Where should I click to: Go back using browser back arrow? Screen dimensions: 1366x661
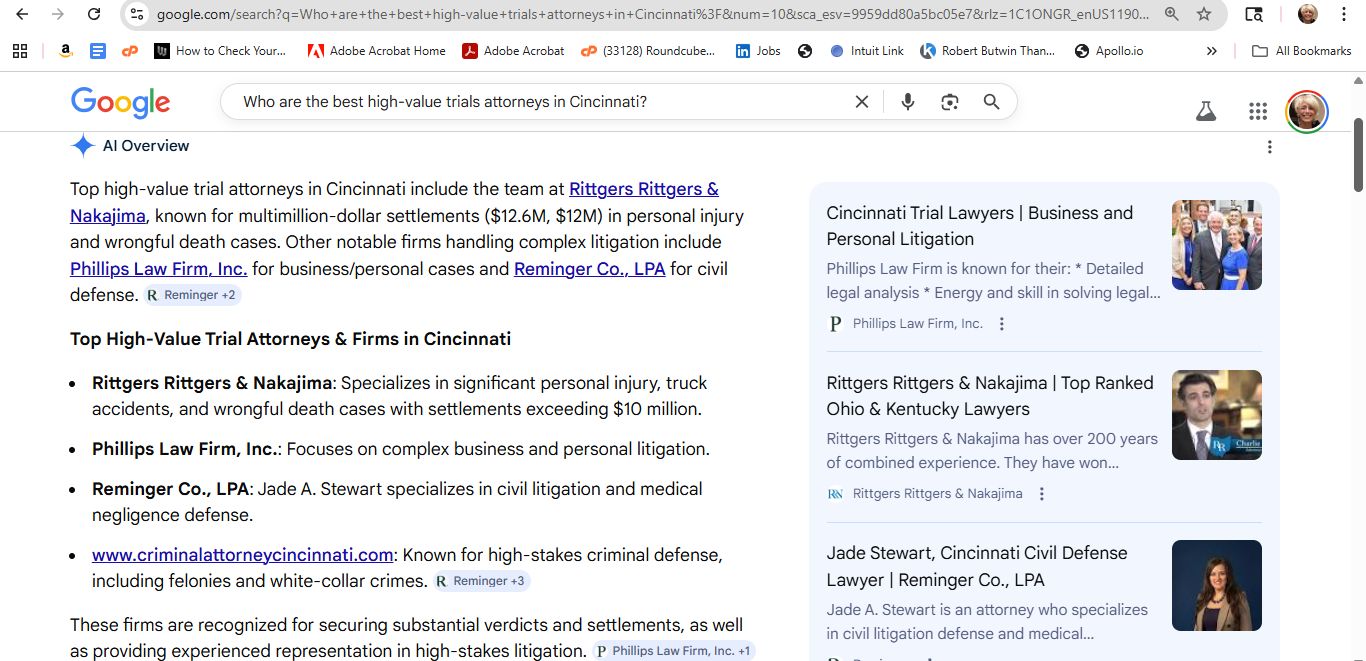click(22, 14)
